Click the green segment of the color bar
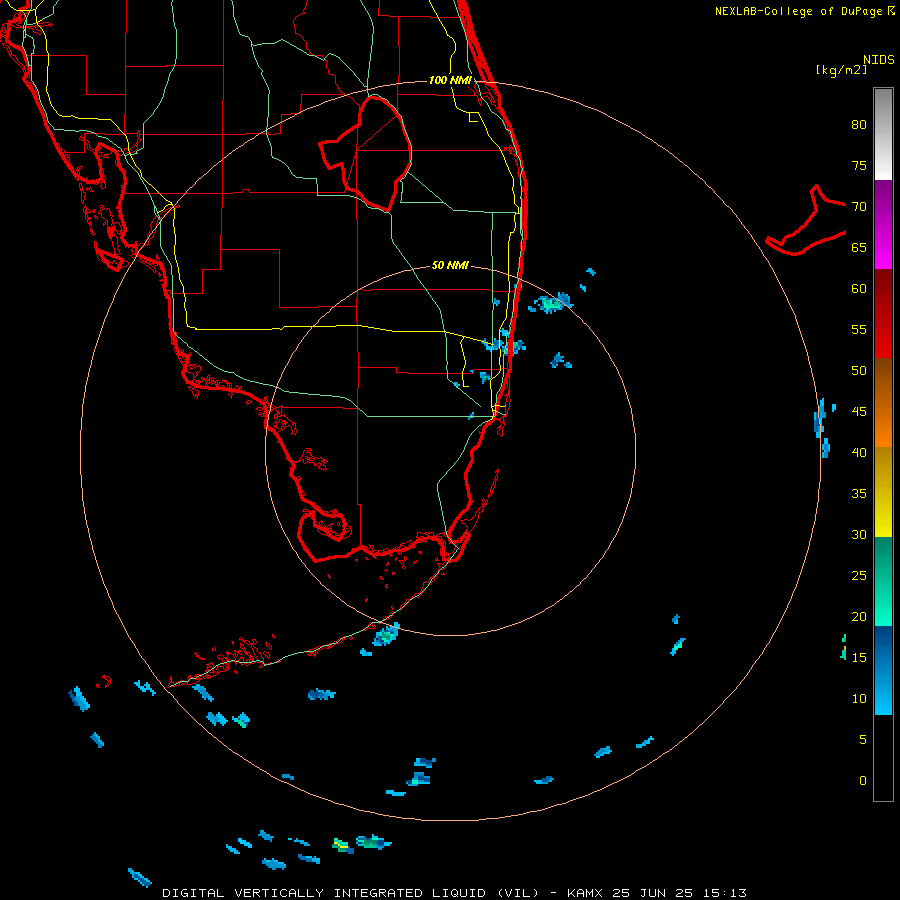The image size is (900, 900). coord(883,581)
